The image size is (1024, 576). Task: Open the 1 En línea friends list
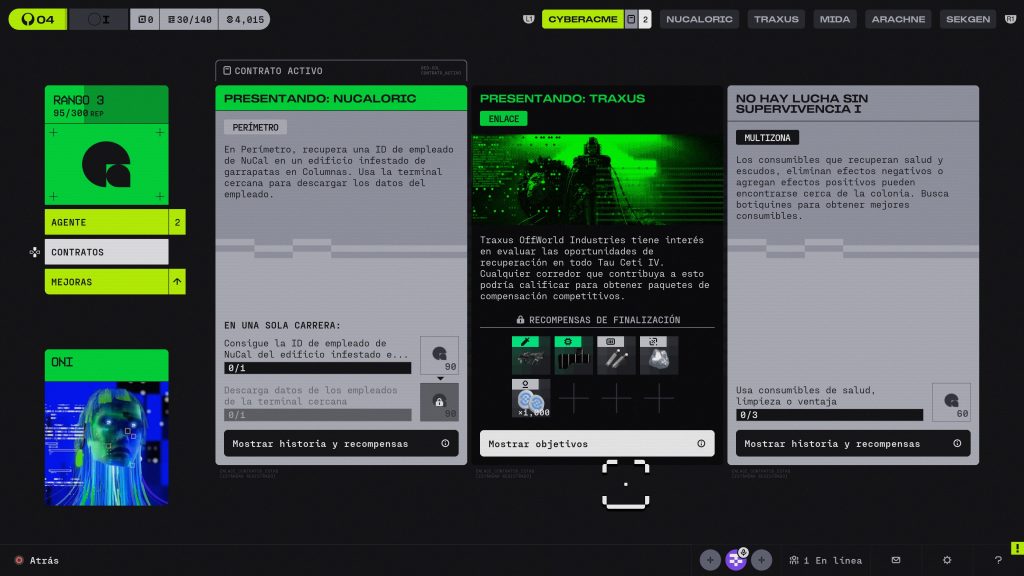click(x=825, y=560)
